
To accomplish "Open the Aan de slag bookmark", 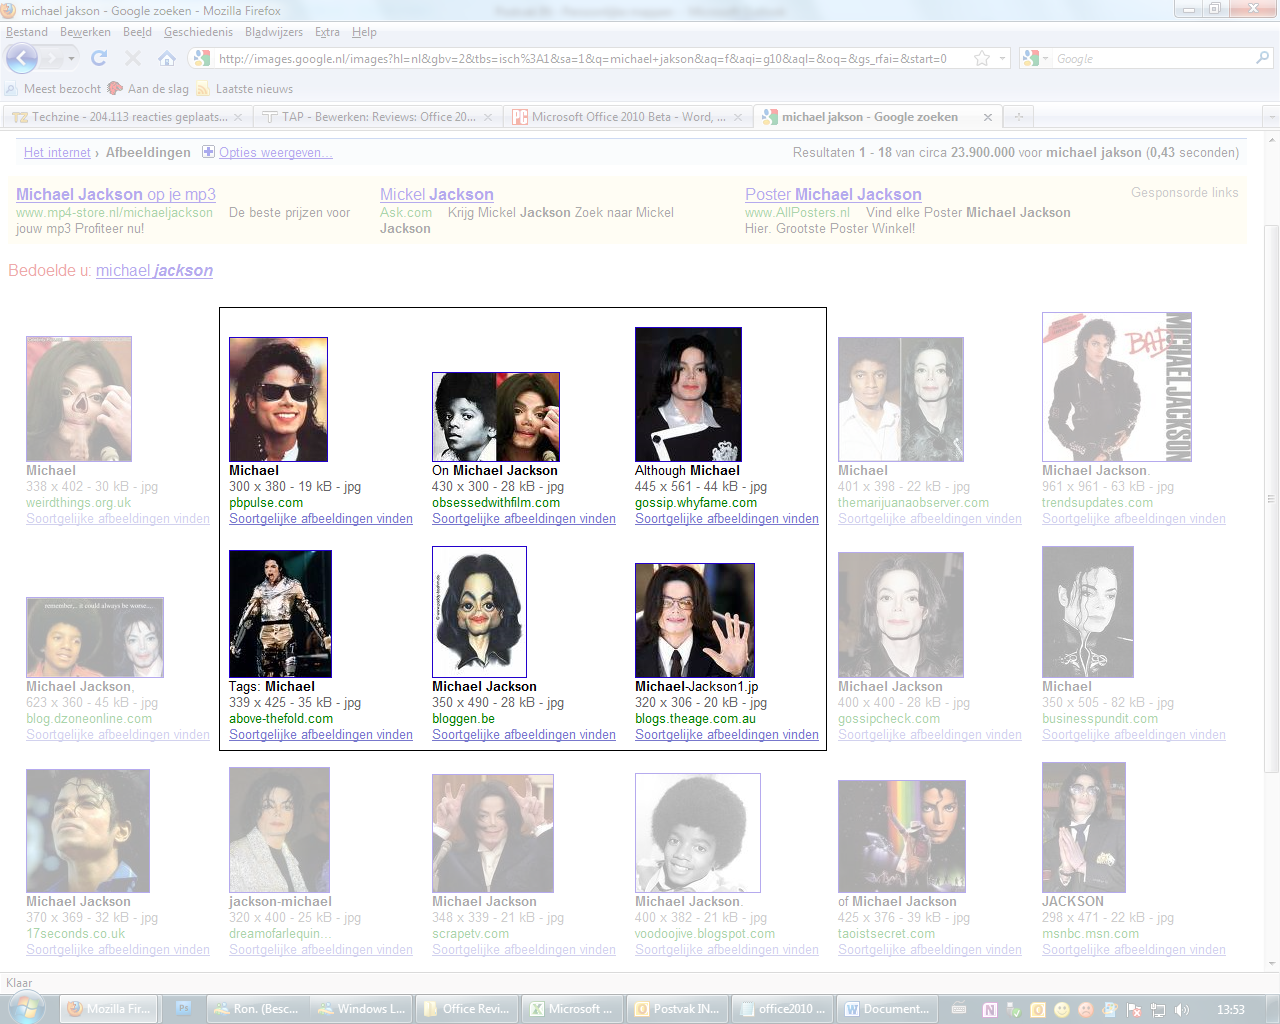I will [x=148, y=89].
